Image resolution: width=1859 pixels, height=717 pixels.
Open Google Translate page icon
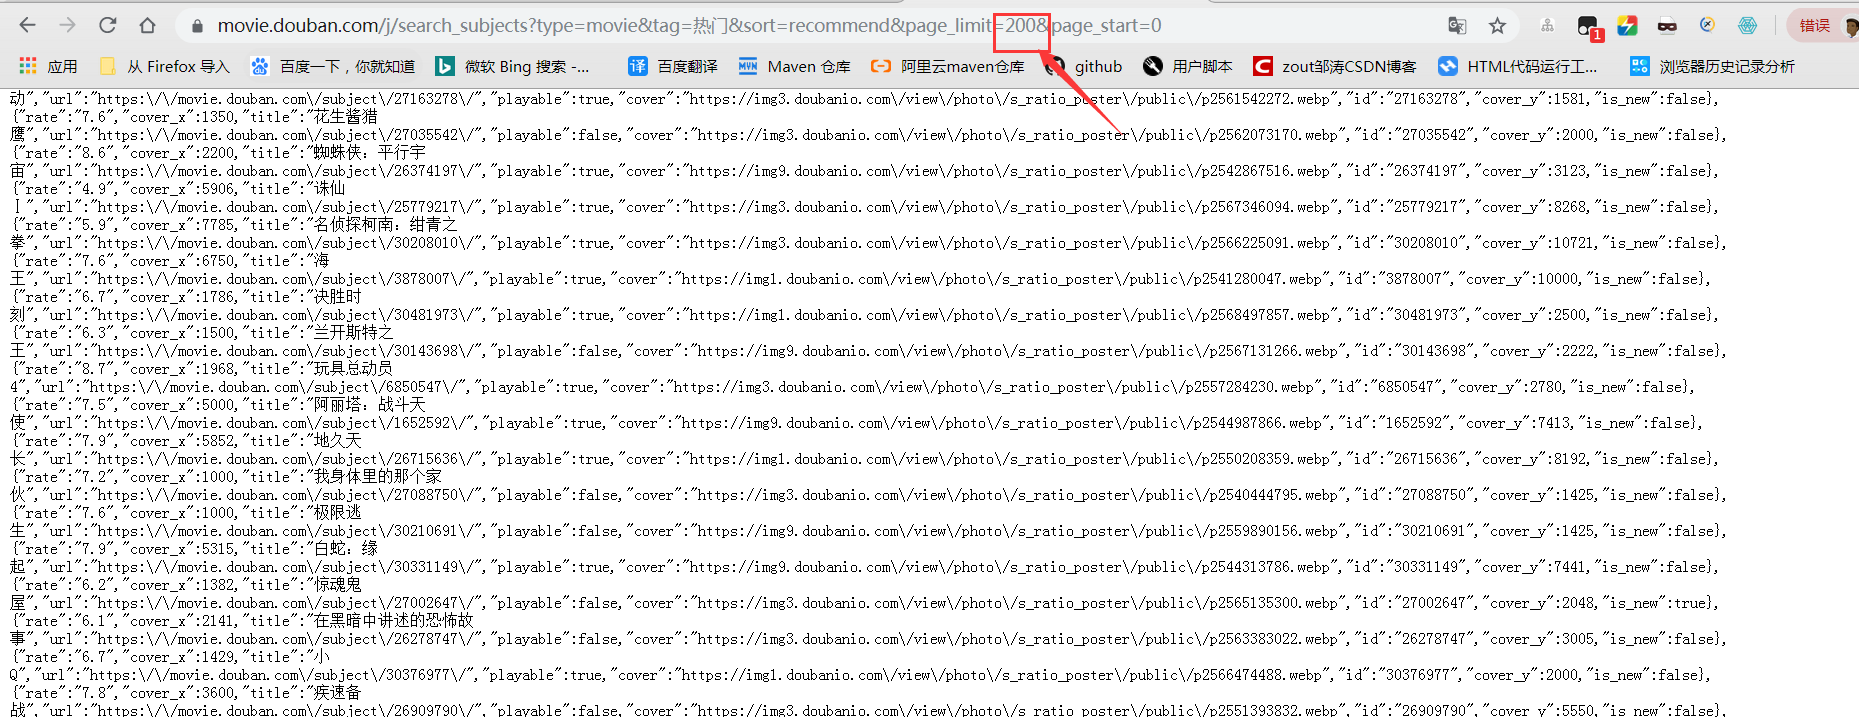(x=1457, y=26)
